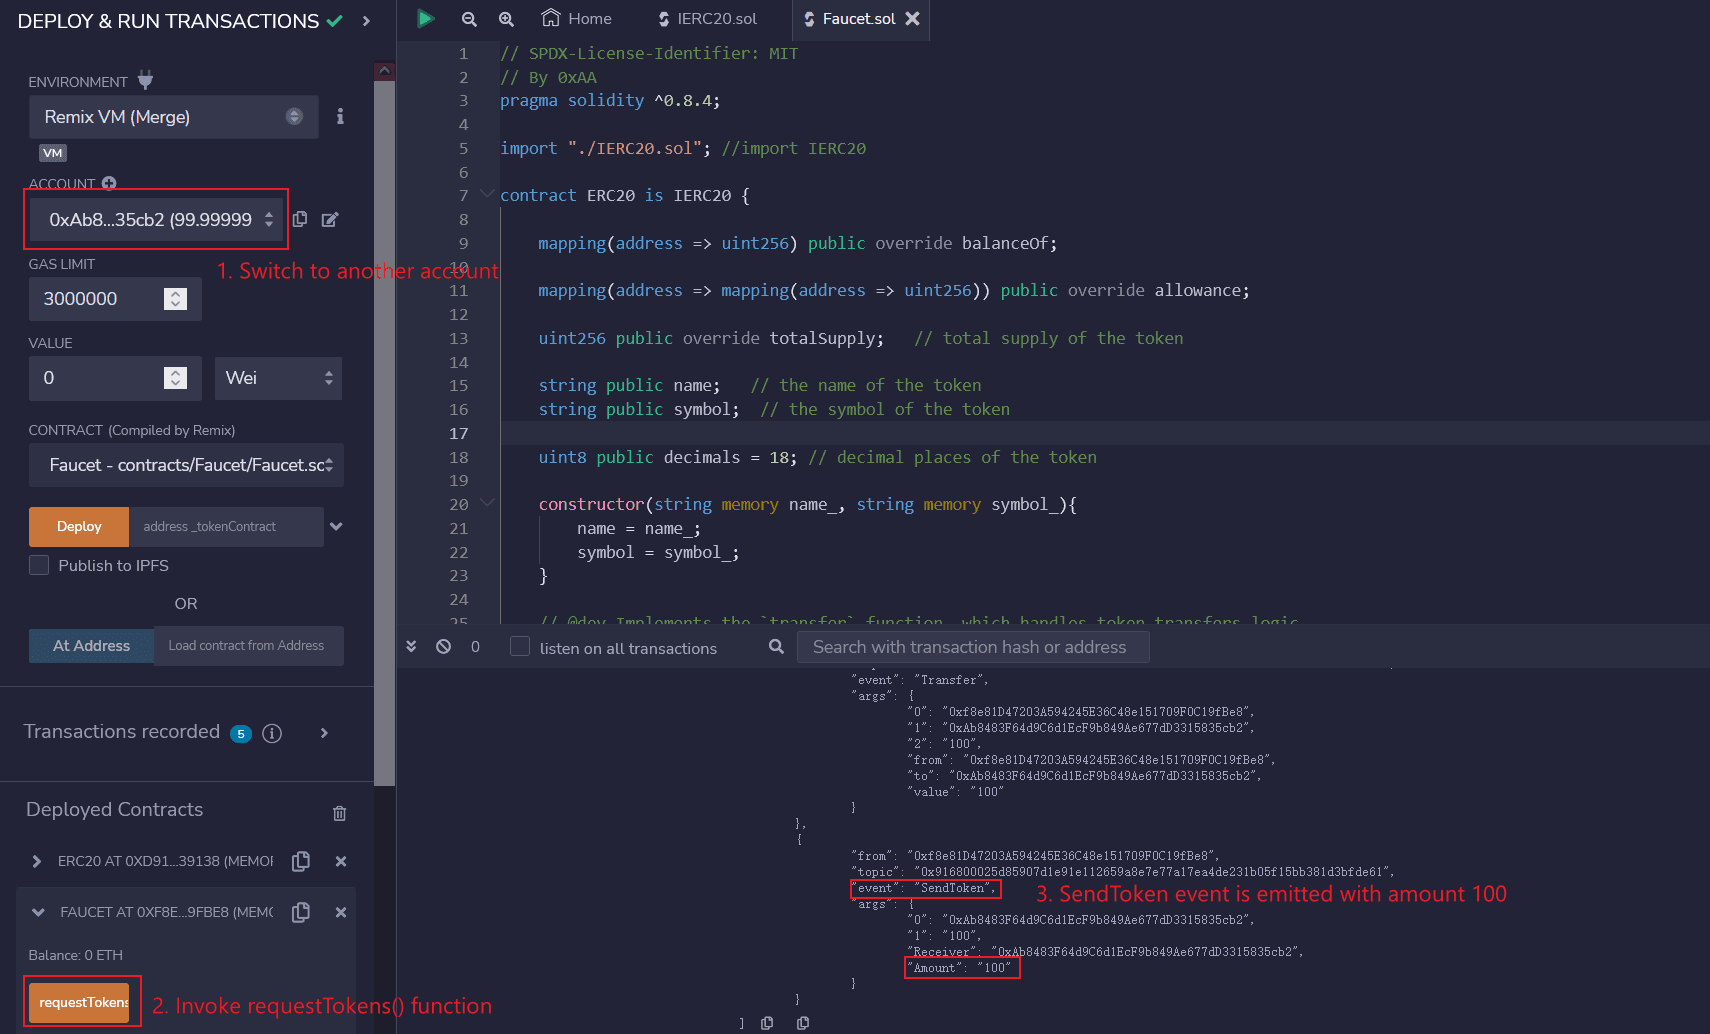Delete all deployed contracts with trash icon
The height and width of the screenshot is (1034, 1710).
point(339,813)
